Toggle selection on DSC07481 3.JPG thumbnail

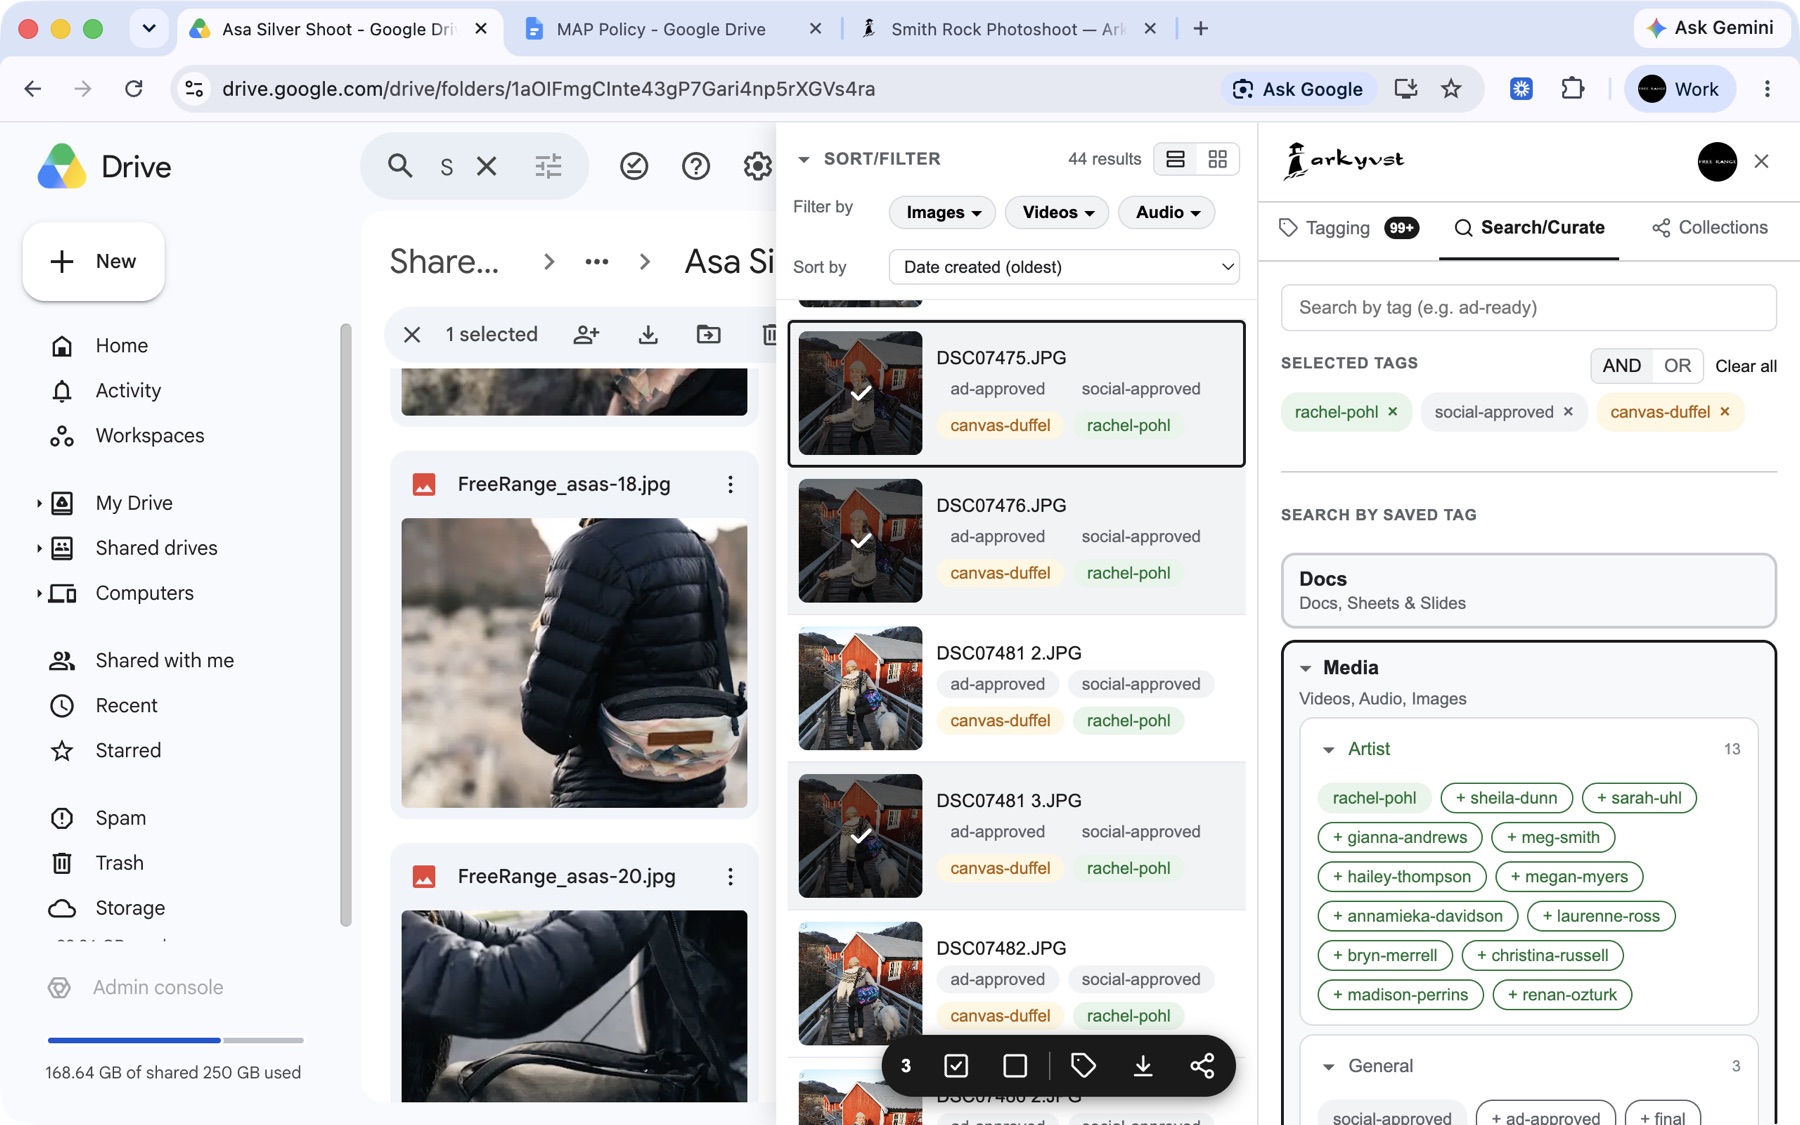click(x=860, y=836)
